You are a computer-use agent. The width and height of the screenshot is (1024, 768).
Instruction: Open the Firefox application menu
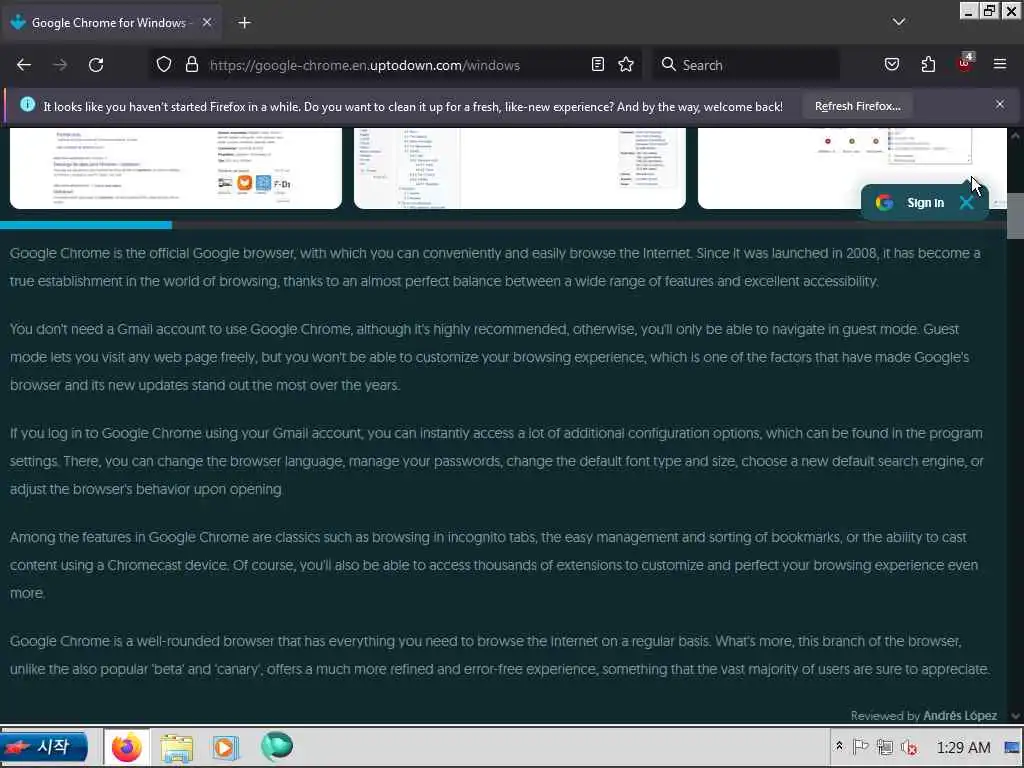click(999, 65)
